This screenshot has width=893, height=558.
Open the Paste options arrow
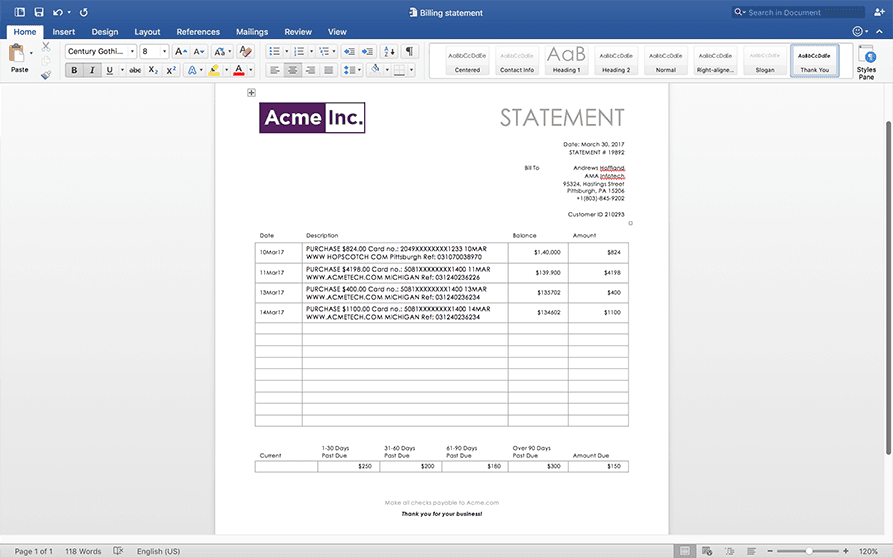coord(31,53)
